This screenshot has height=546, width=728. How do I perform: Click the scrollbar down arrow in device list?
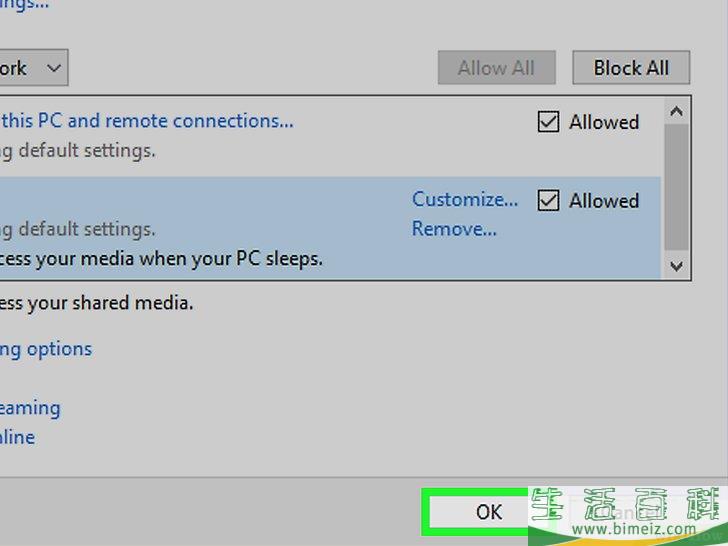[x=677, y=266]
